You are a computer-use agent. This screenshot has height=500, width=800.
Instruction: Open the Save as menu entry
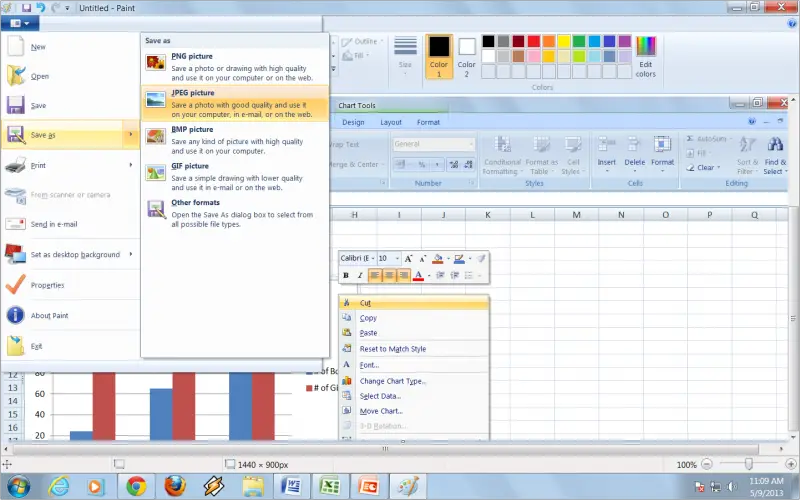point(61,135)
